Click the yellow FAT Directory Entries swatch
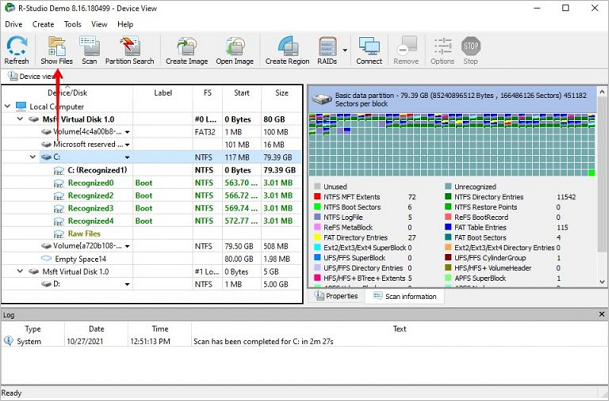609x401 pixels. click(317, 237)
